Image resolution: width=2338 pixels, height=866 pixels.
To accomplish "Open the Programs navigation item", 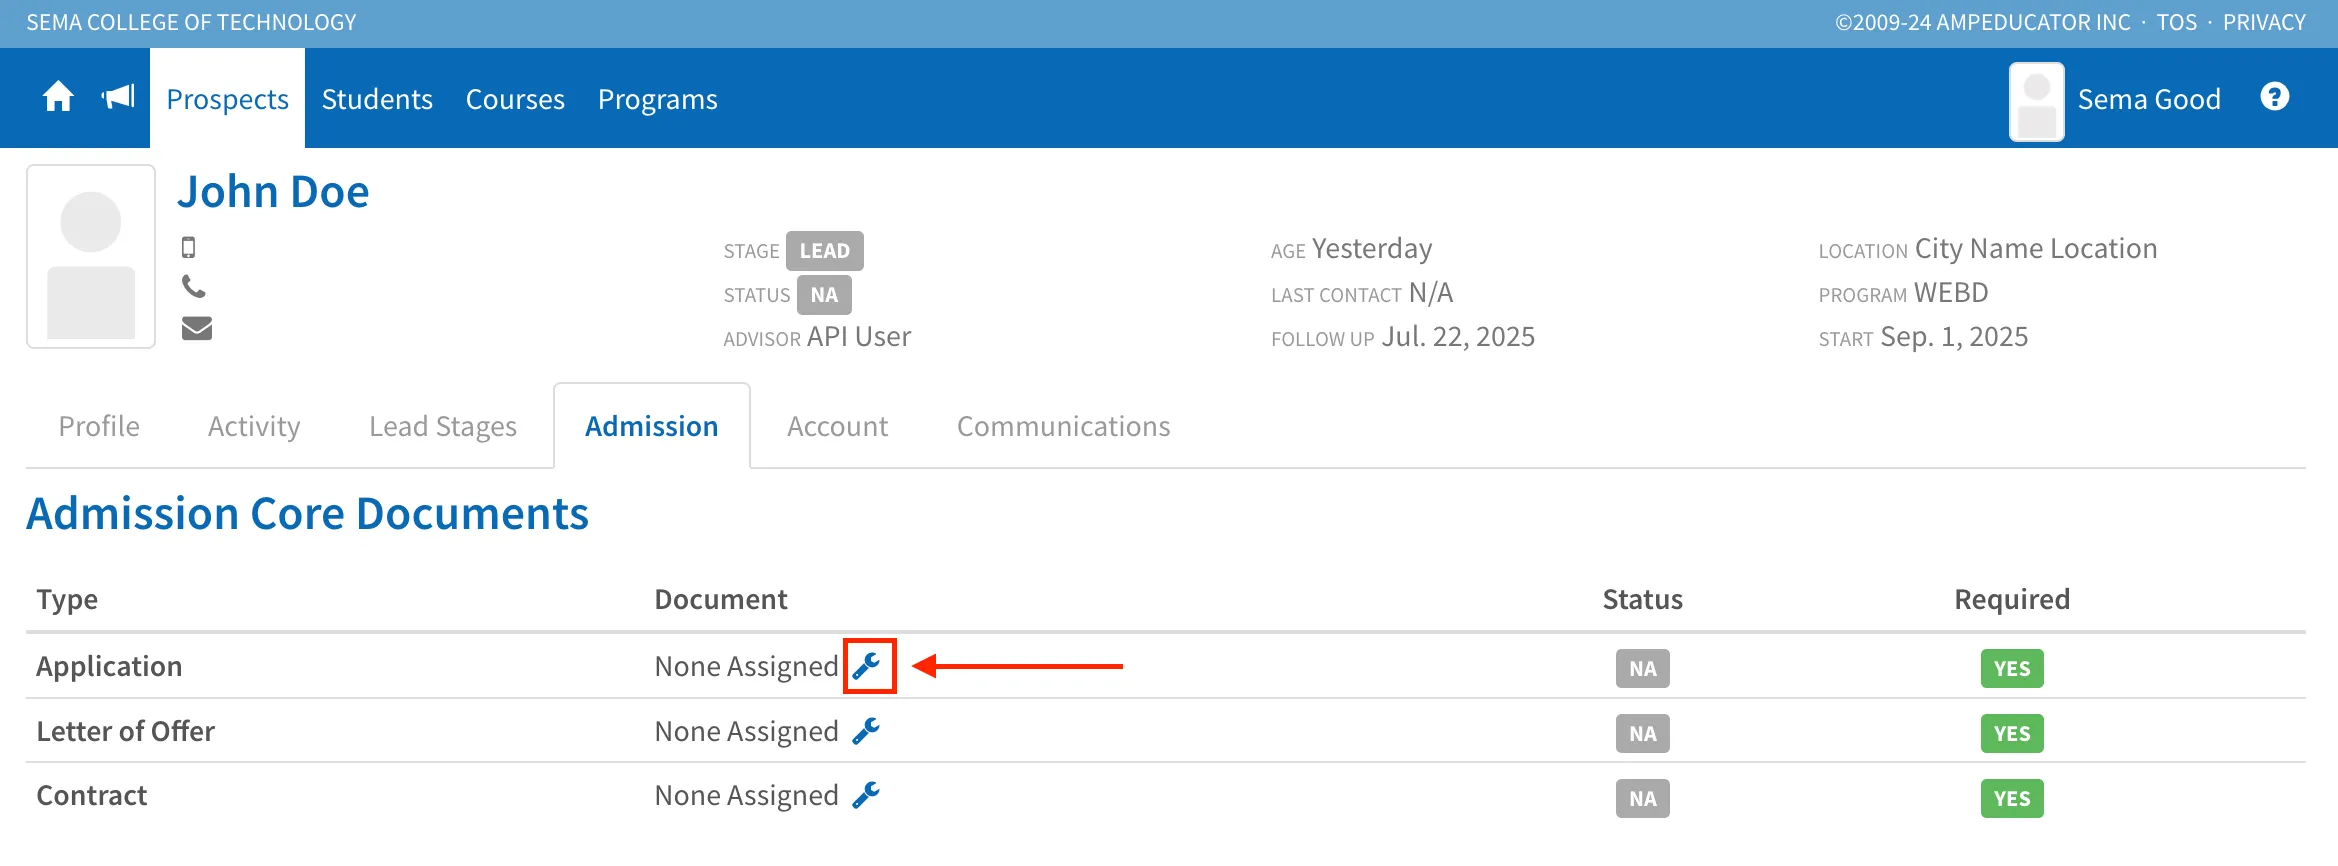I will pos(658,99).
